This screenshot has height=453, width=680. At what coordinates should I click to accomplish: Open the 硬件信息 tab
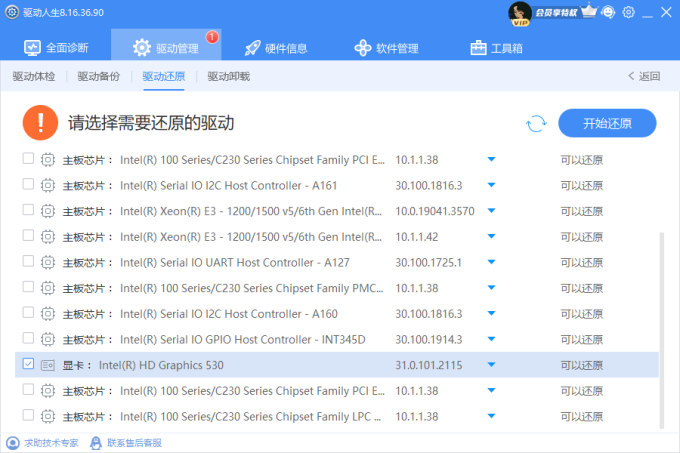coord(276,48)
